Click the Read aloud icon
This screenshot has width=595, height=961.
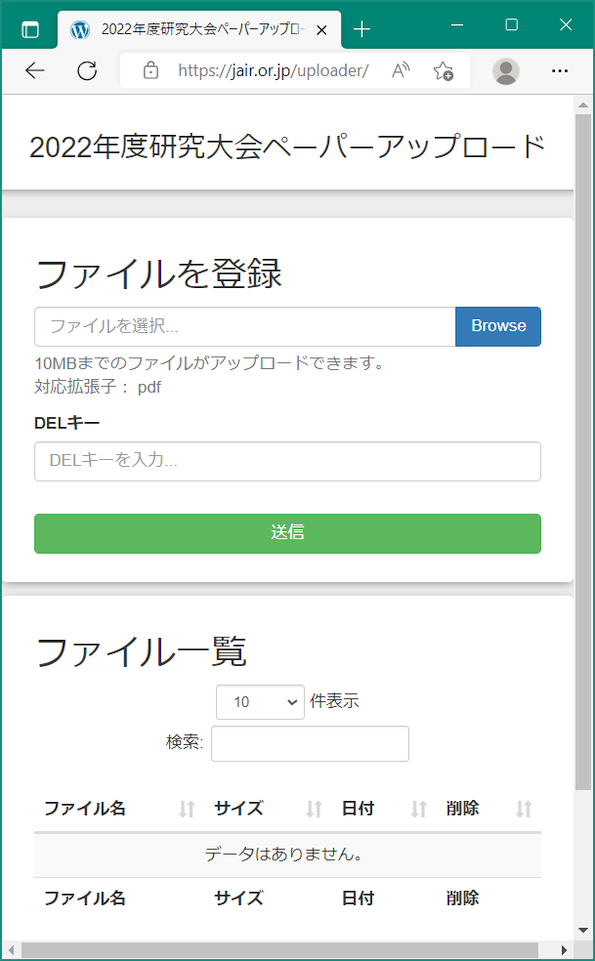click(x=401, y=71)
